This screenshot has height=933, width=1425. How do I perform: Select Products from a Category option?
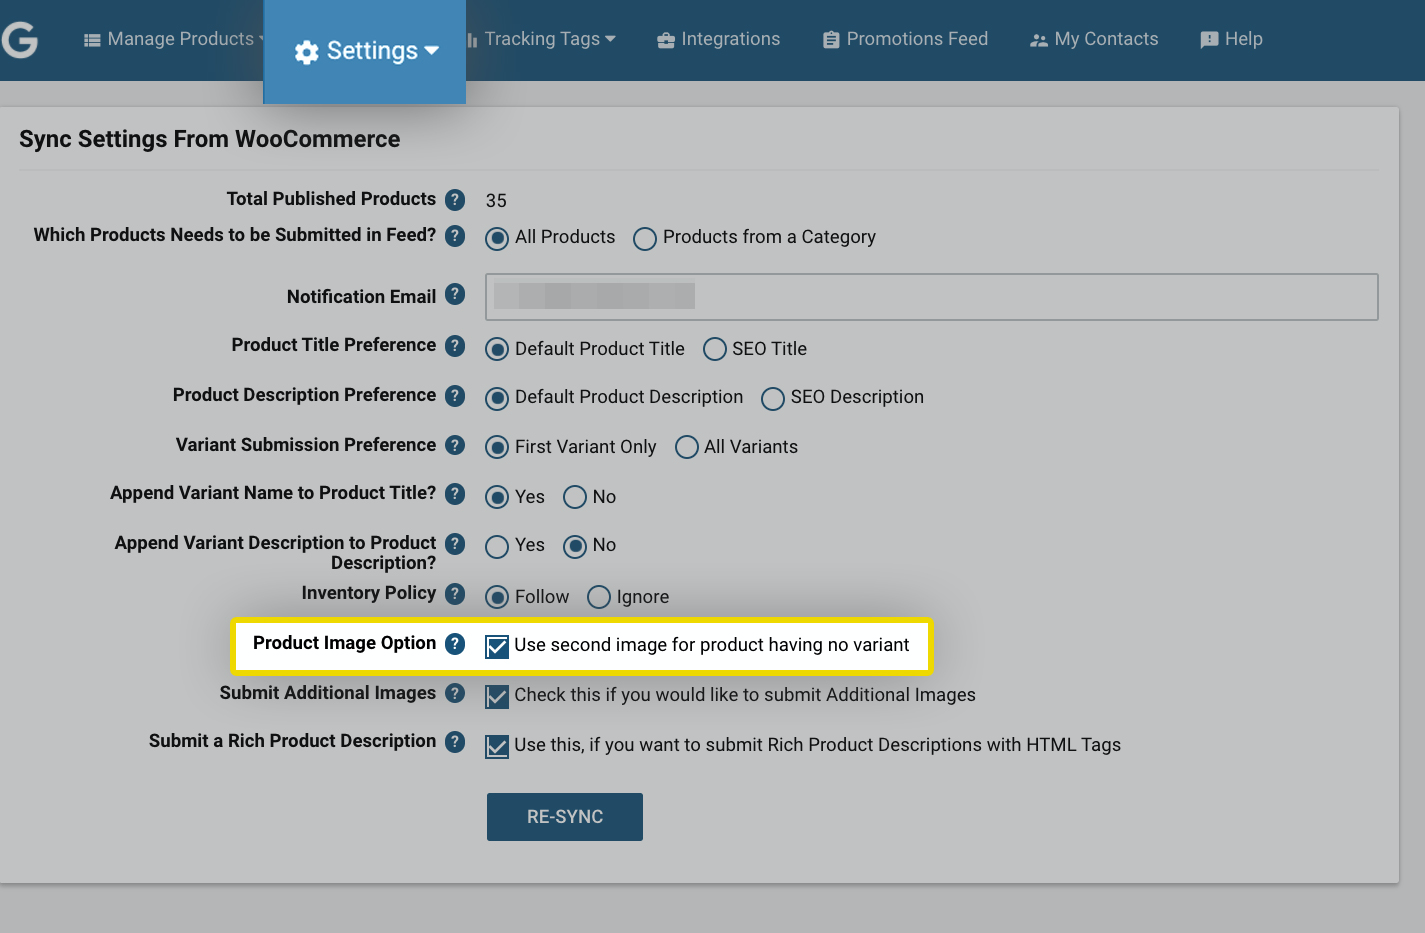[645, 239]
